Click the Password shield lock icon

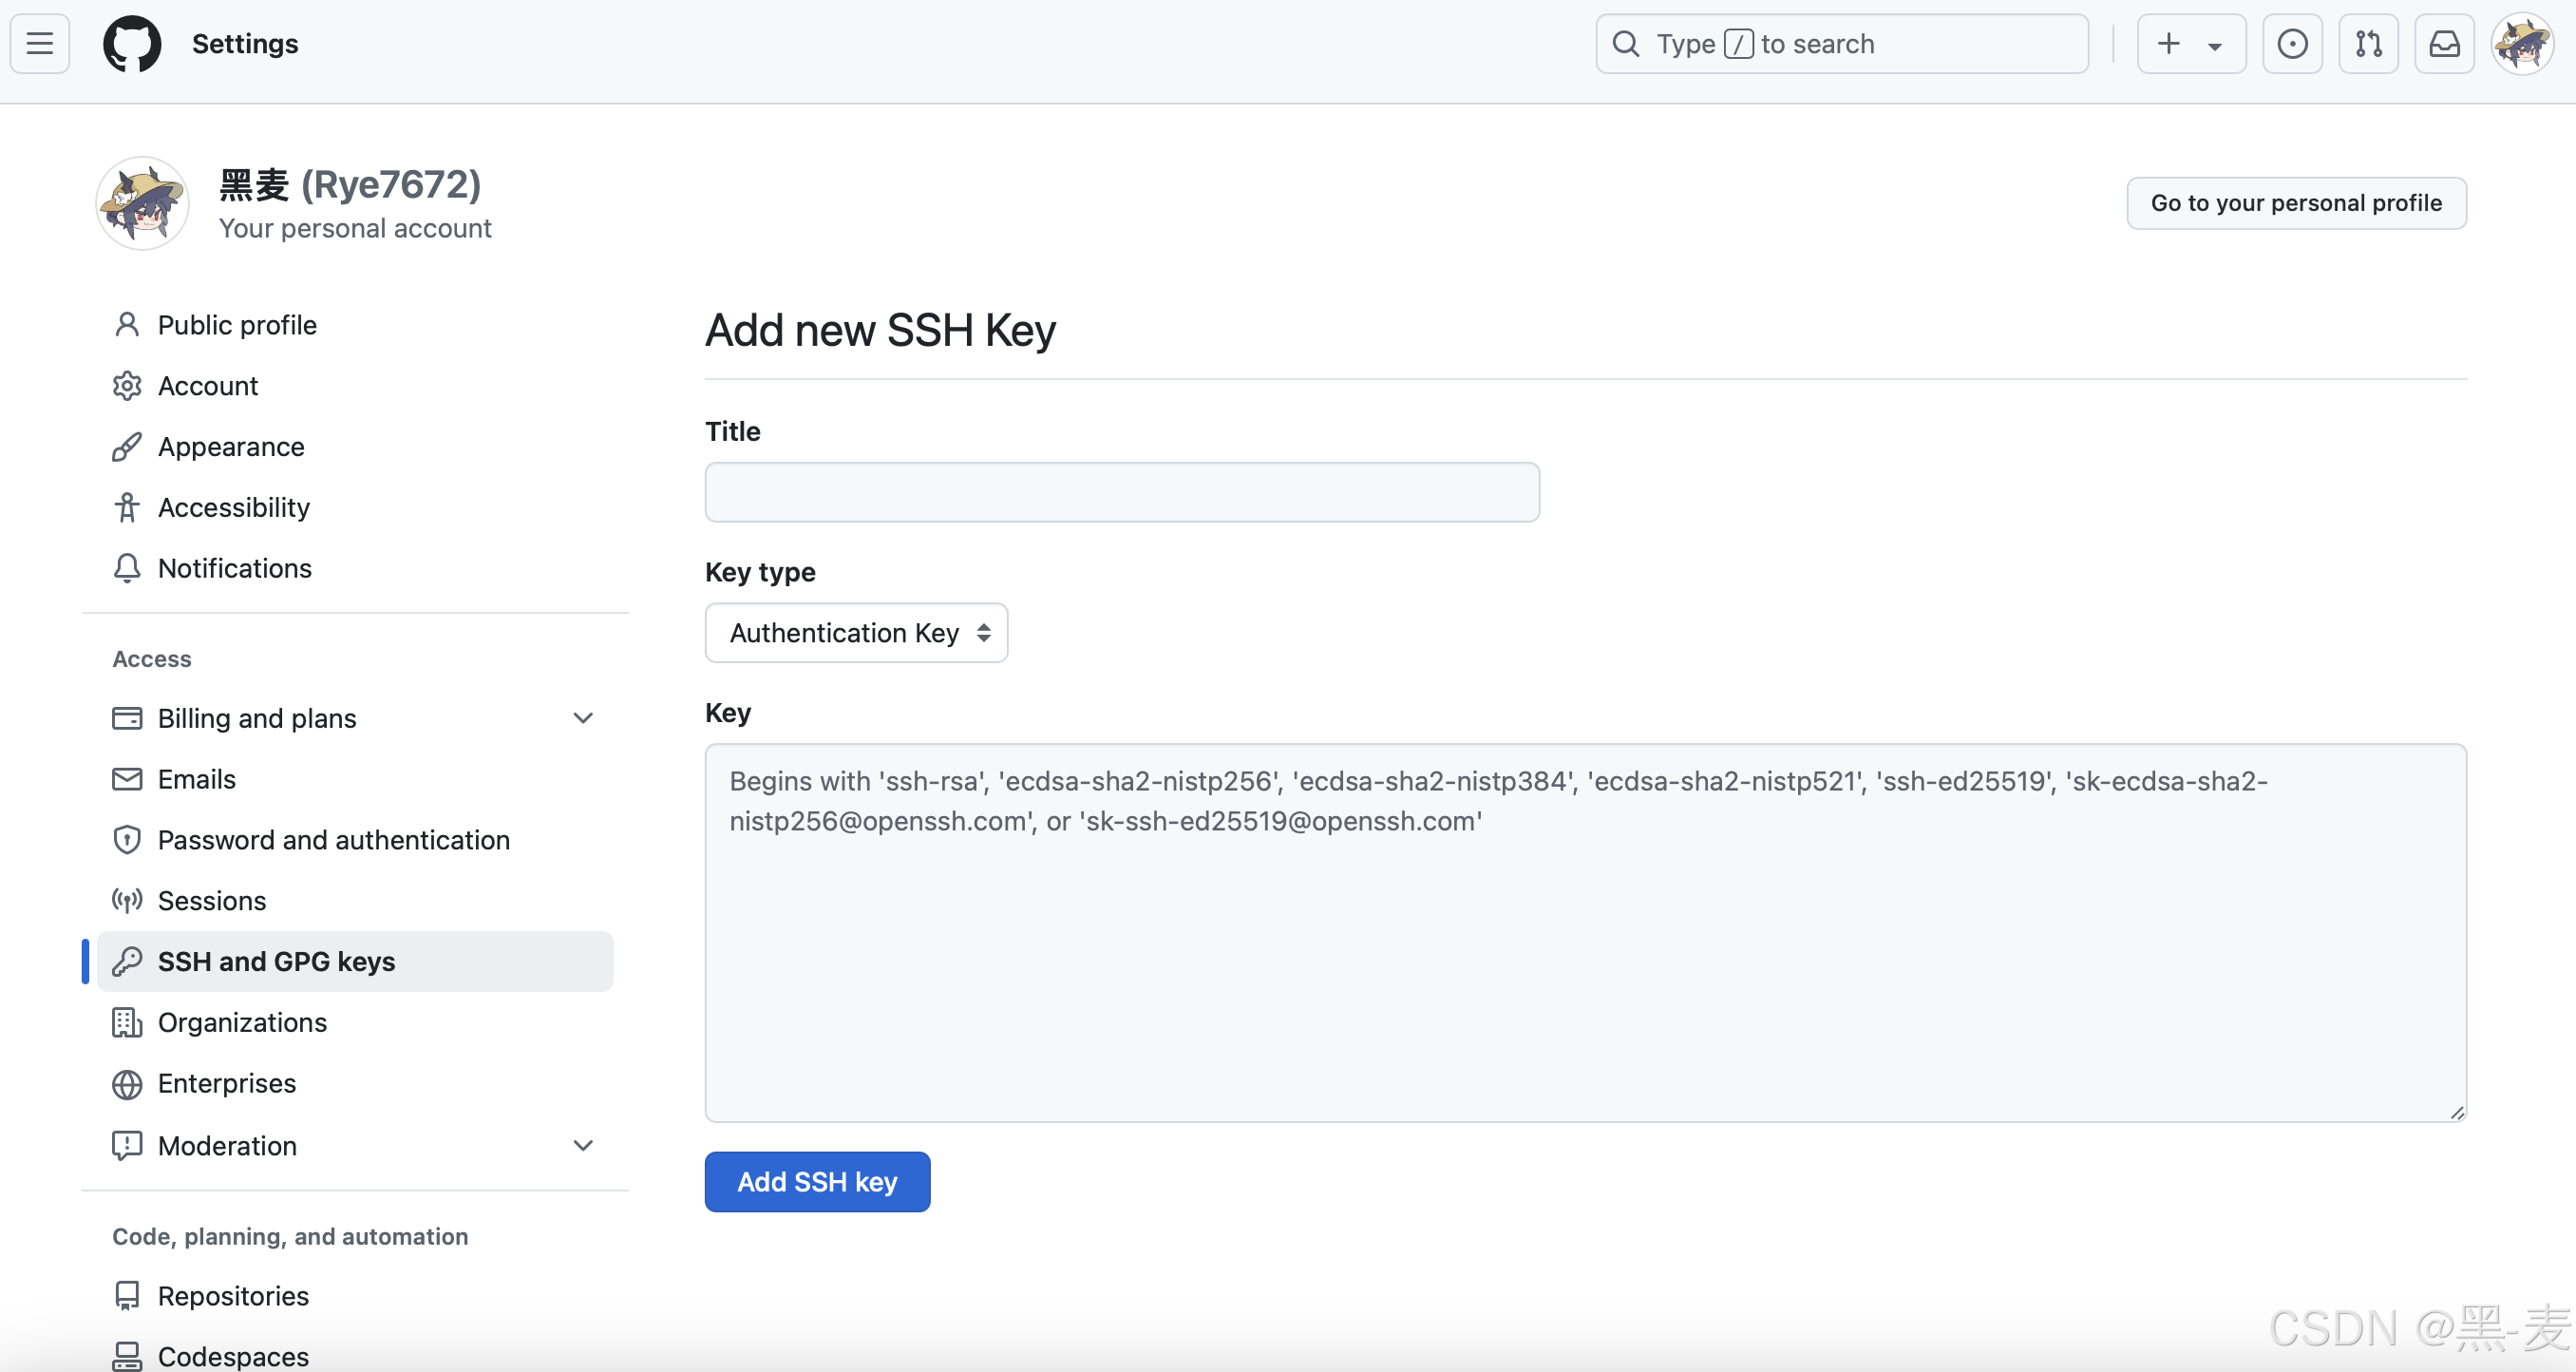click(x=127, y=840)
